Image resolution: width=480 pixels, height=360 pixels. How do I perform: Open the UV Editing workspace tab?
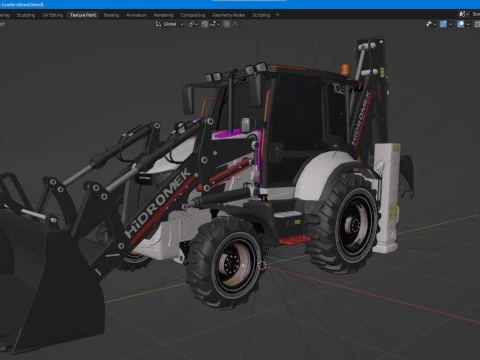pos(53,15)
